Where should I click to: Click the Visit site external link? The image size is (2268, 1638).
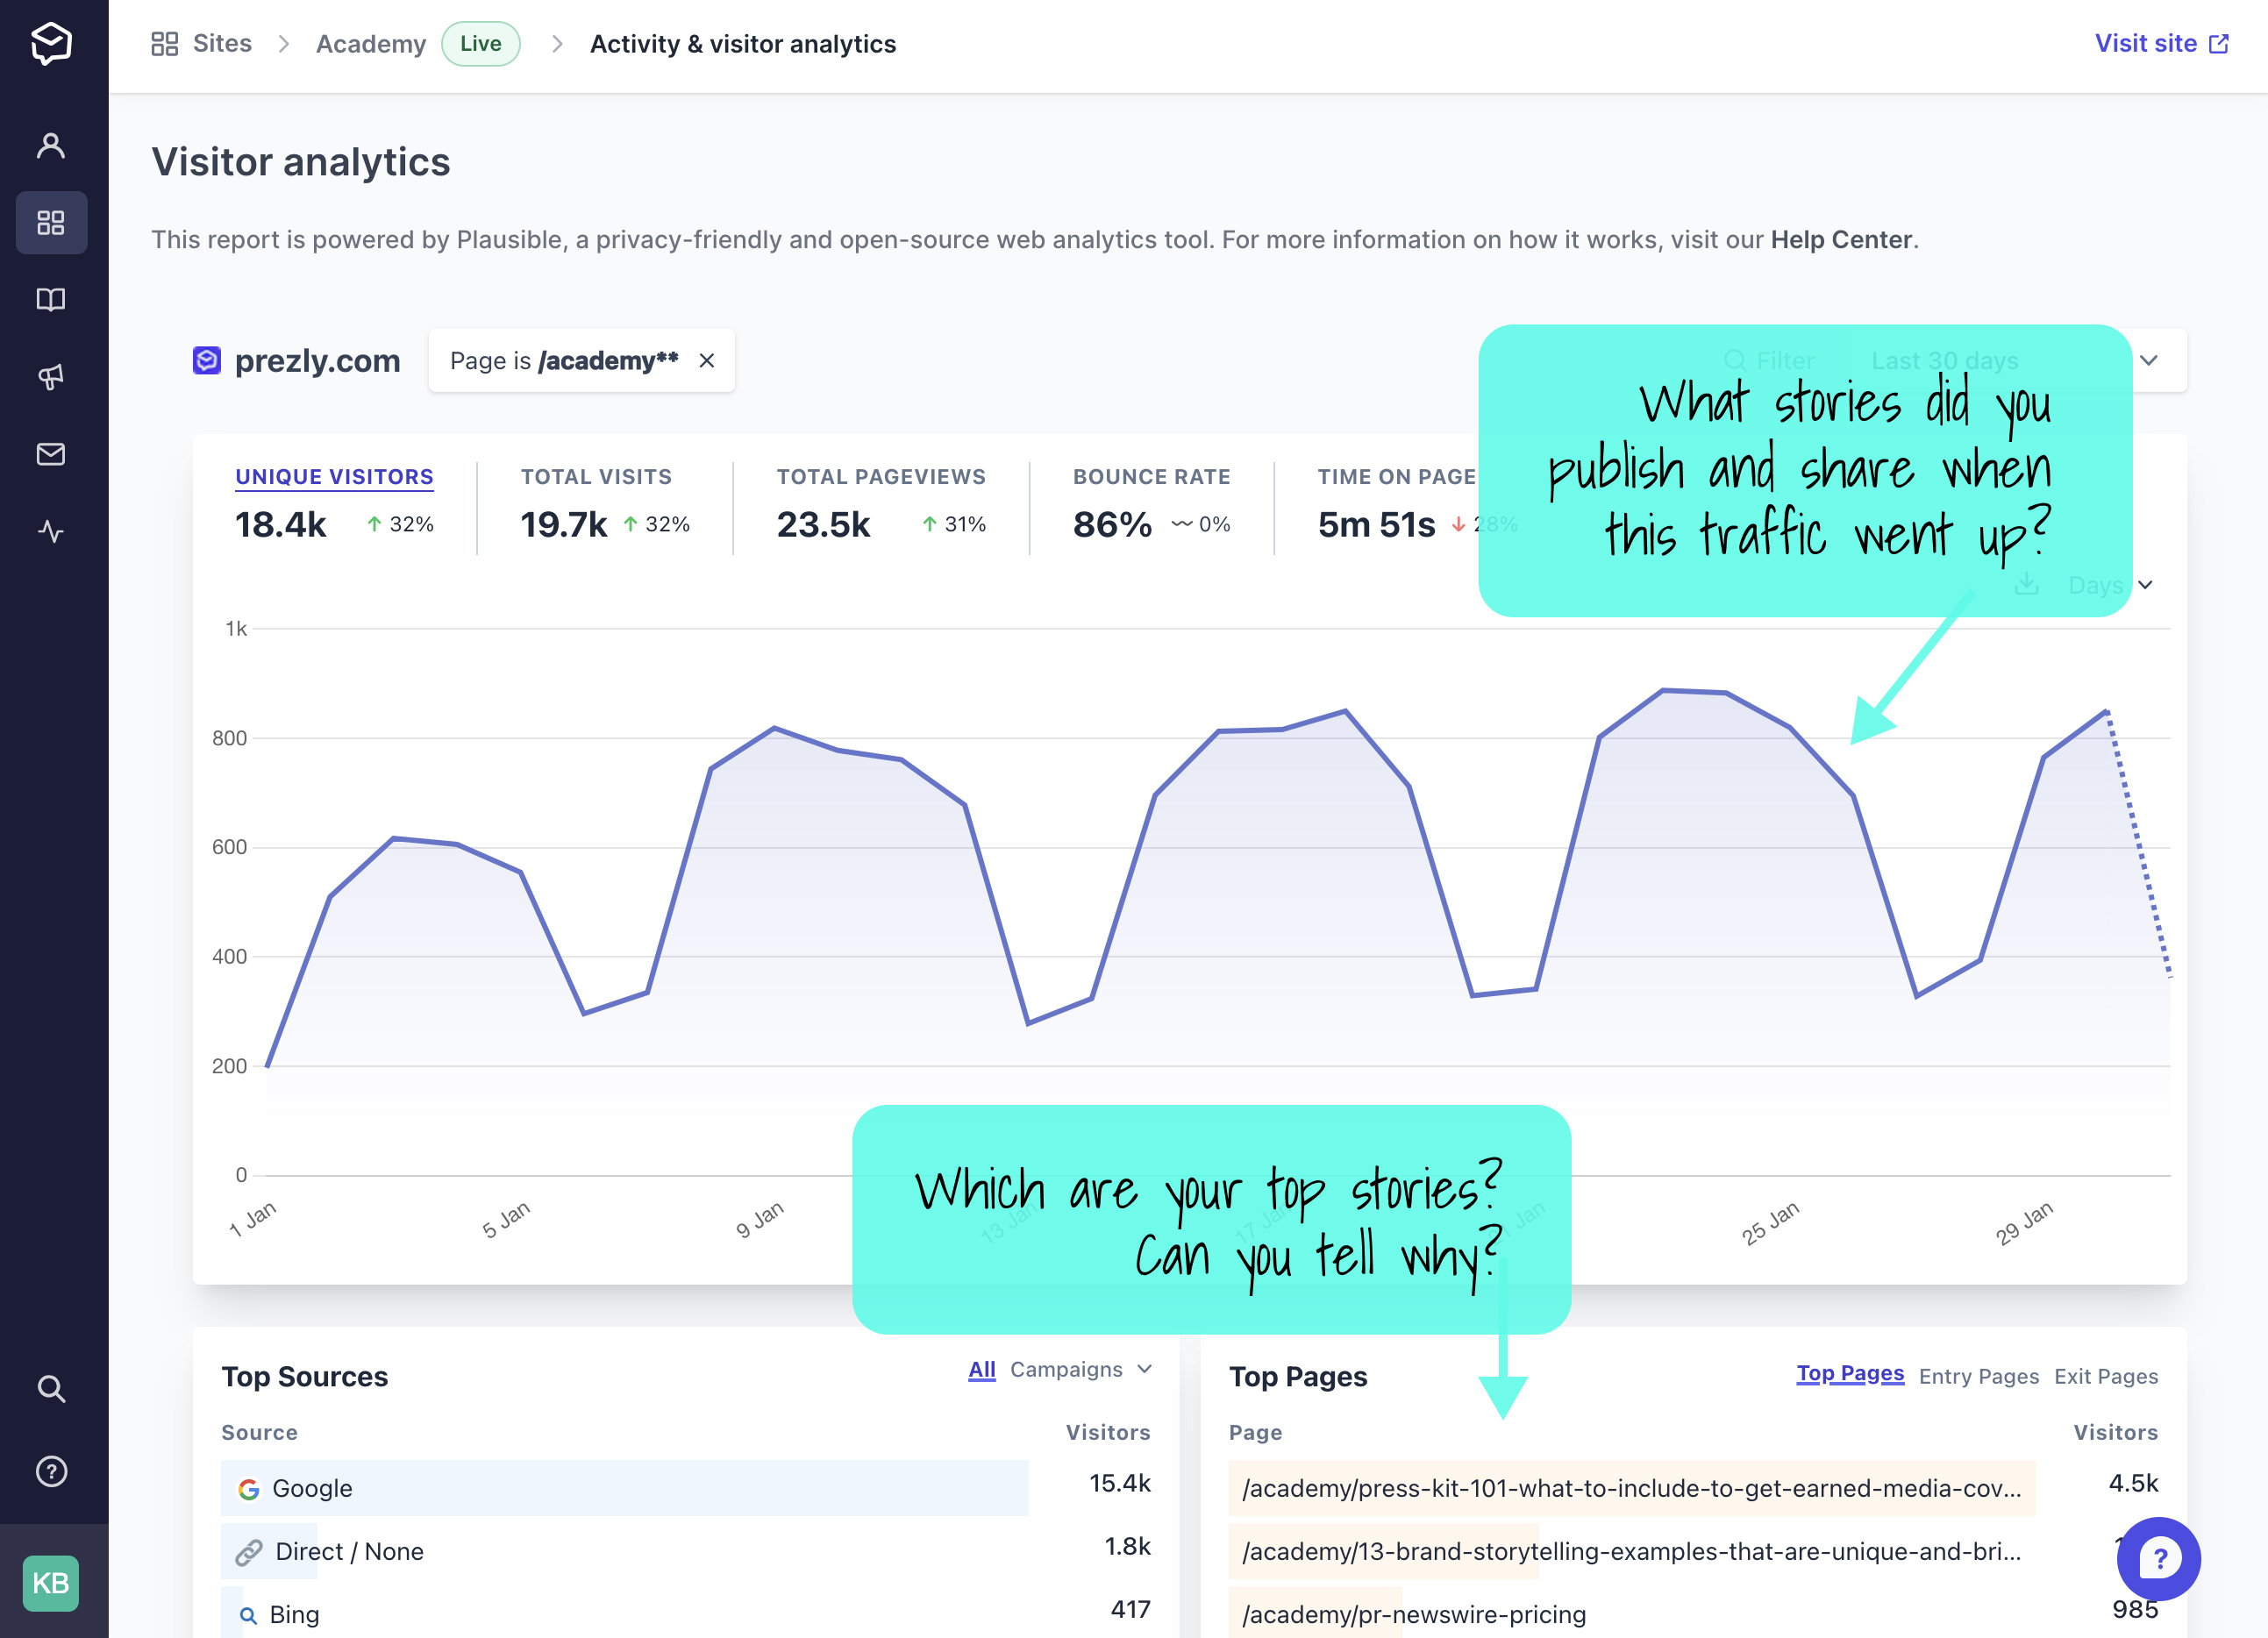coord(2161,44)
